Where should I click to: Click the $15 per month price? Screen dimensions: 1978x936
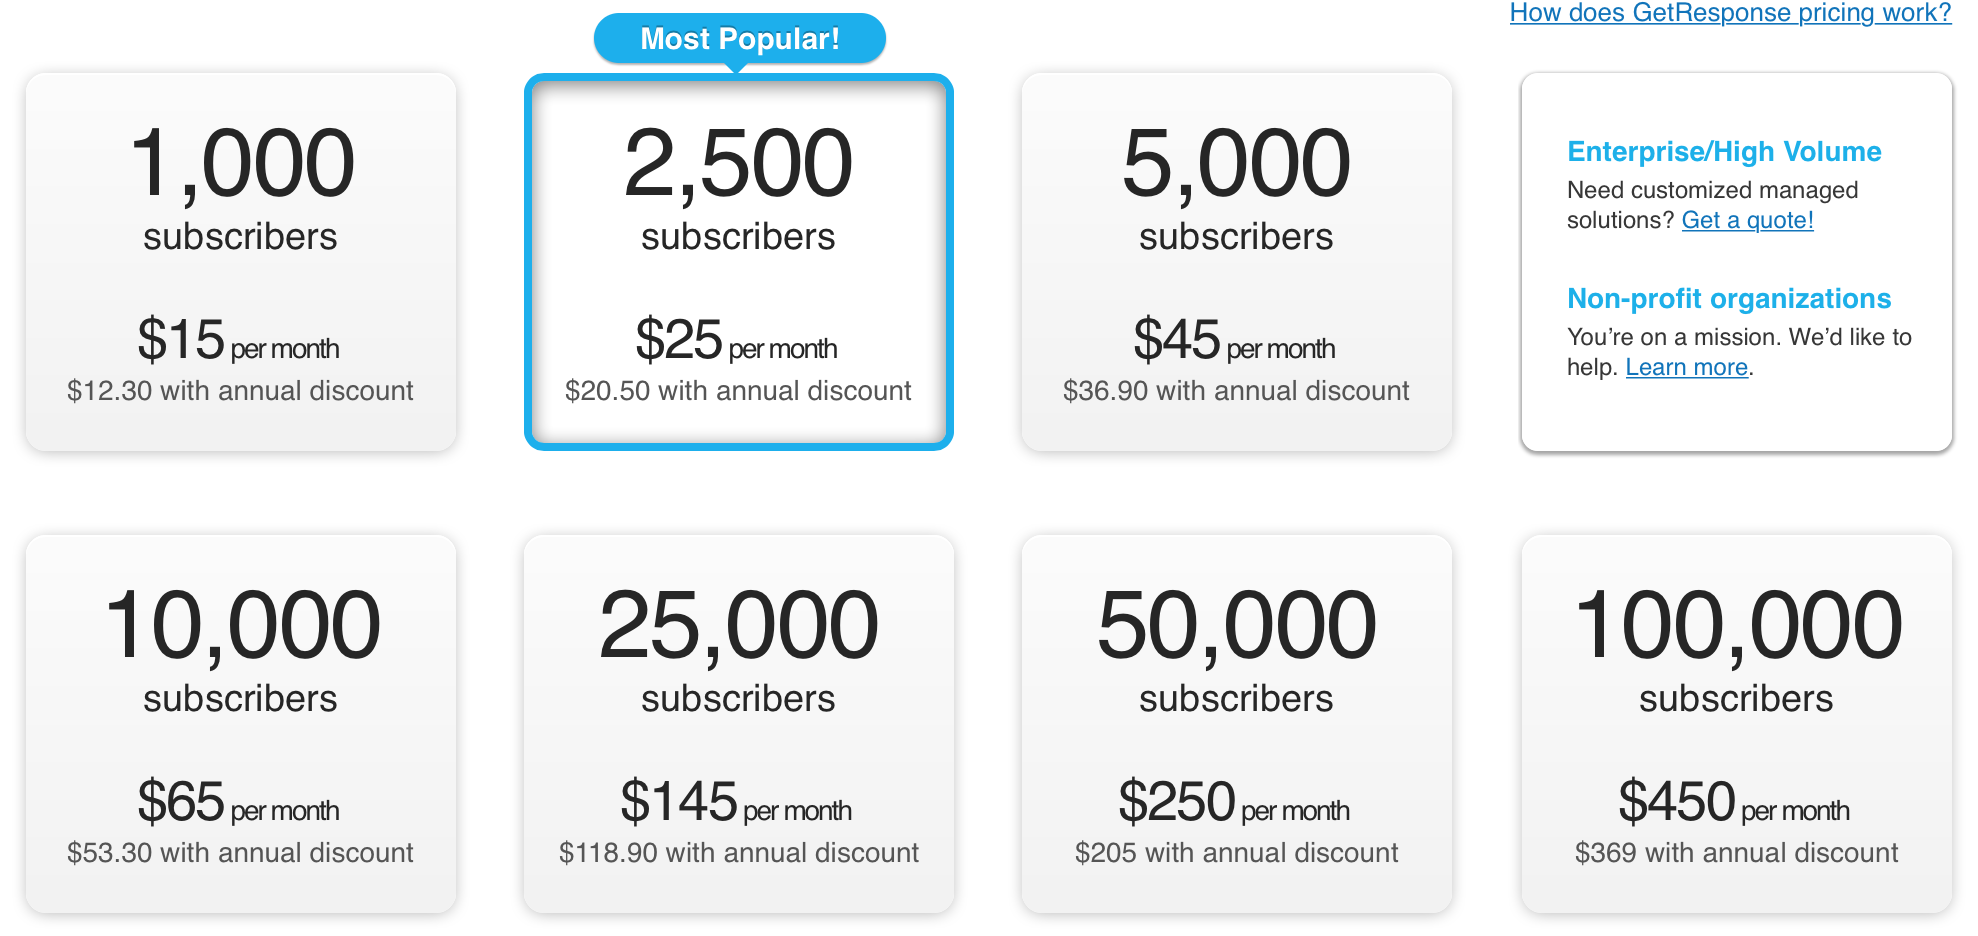point(239,340)
